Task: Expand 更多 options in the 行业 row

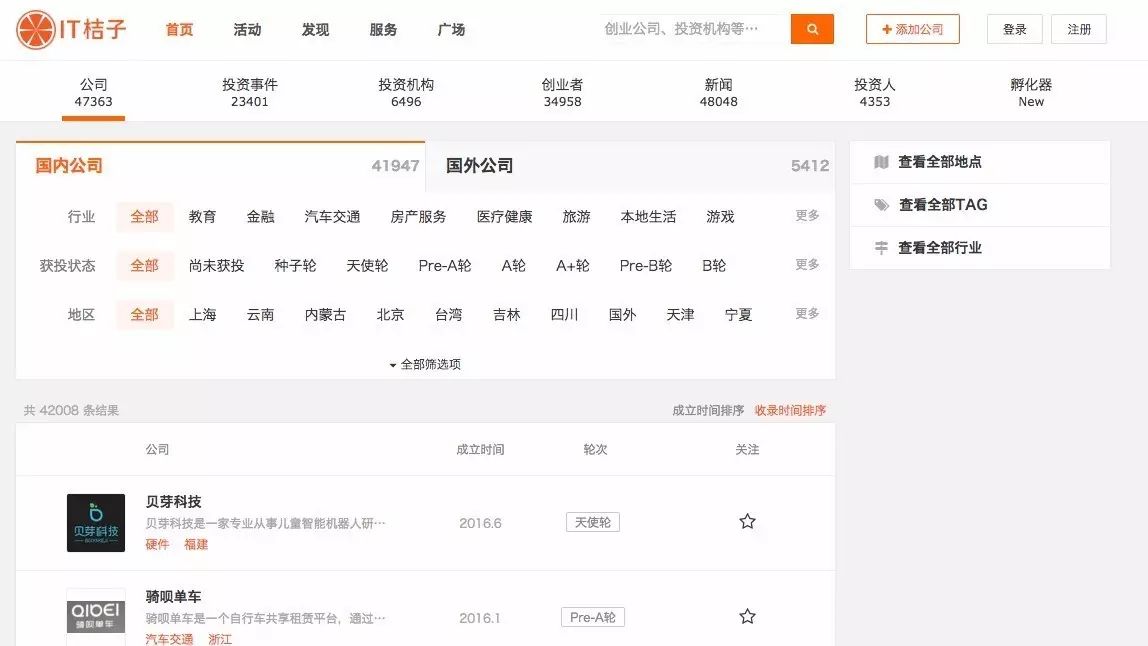Action: tap(806, 216)
